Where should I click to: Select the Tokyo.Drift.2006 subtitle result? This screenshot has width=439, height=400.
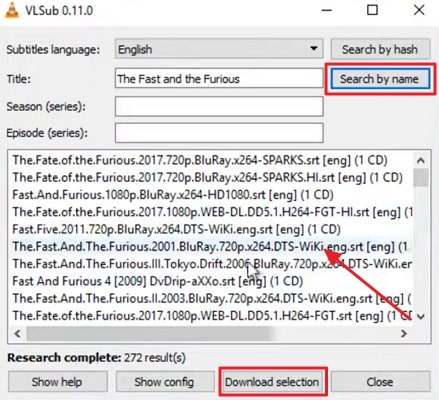click(212, 264)
